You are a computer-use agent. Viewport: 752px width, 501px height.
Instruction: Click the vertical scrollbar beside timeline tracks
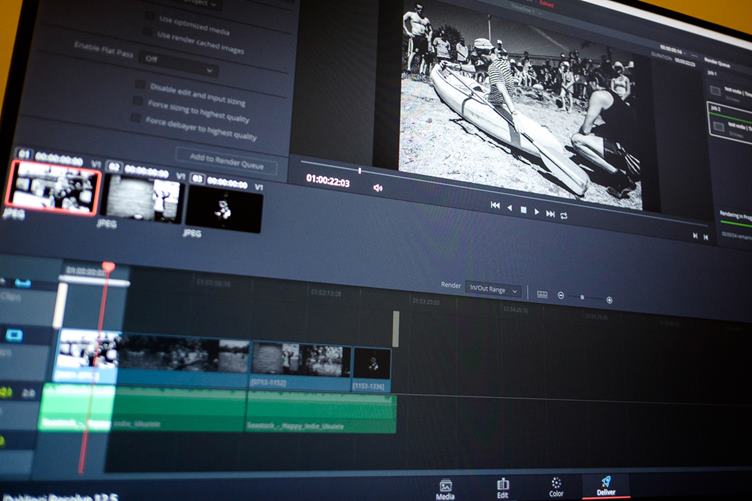(396, 328)
